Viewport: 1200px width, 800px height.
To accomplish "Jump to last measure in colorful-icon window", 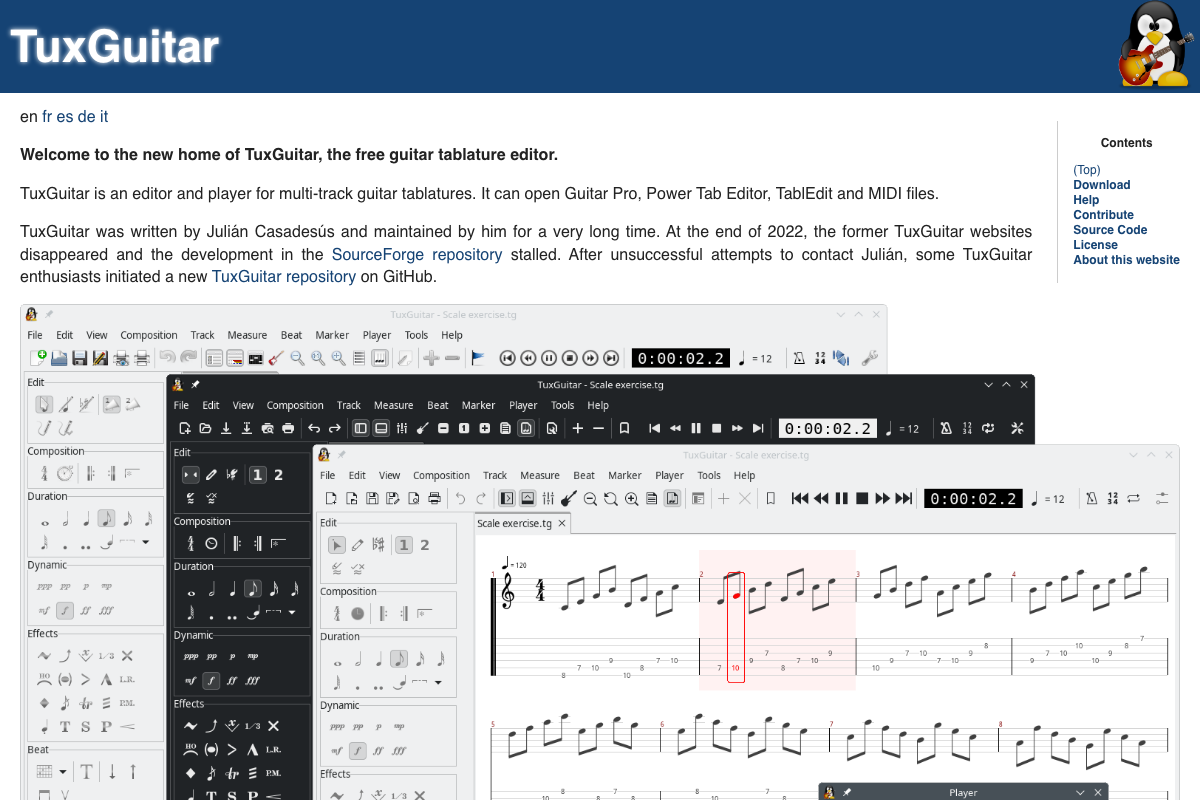I will pos(610,357).
